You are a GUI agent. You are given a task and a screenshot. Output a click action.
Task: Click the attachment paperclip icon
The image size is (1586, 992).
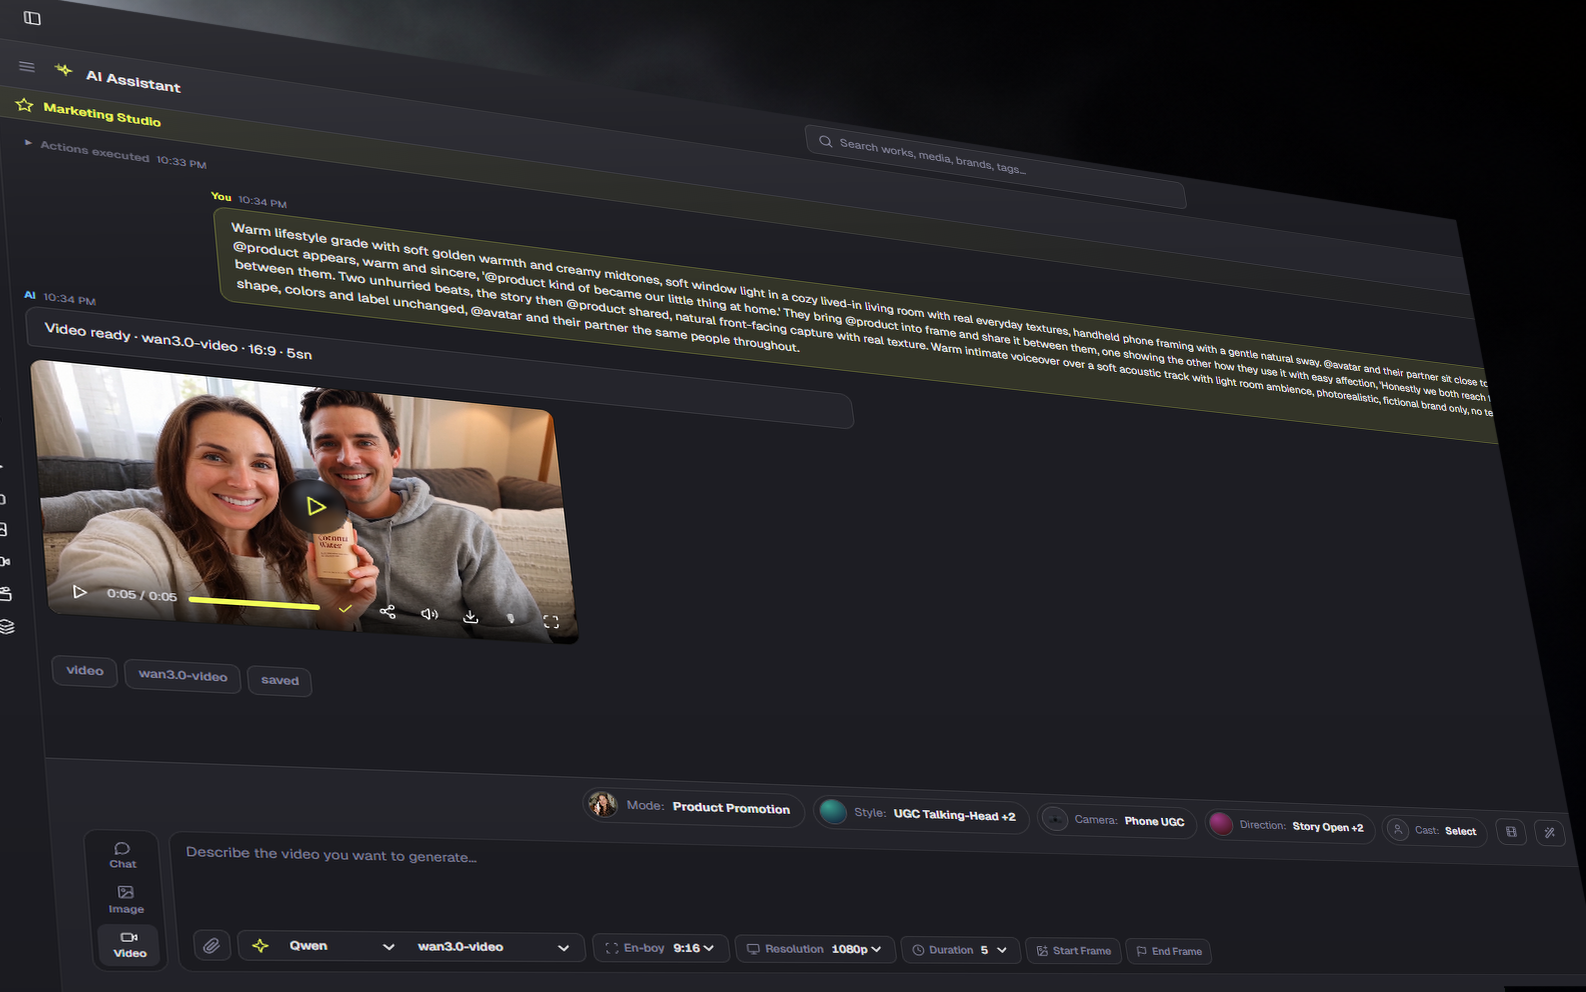[x=212, y=945]
